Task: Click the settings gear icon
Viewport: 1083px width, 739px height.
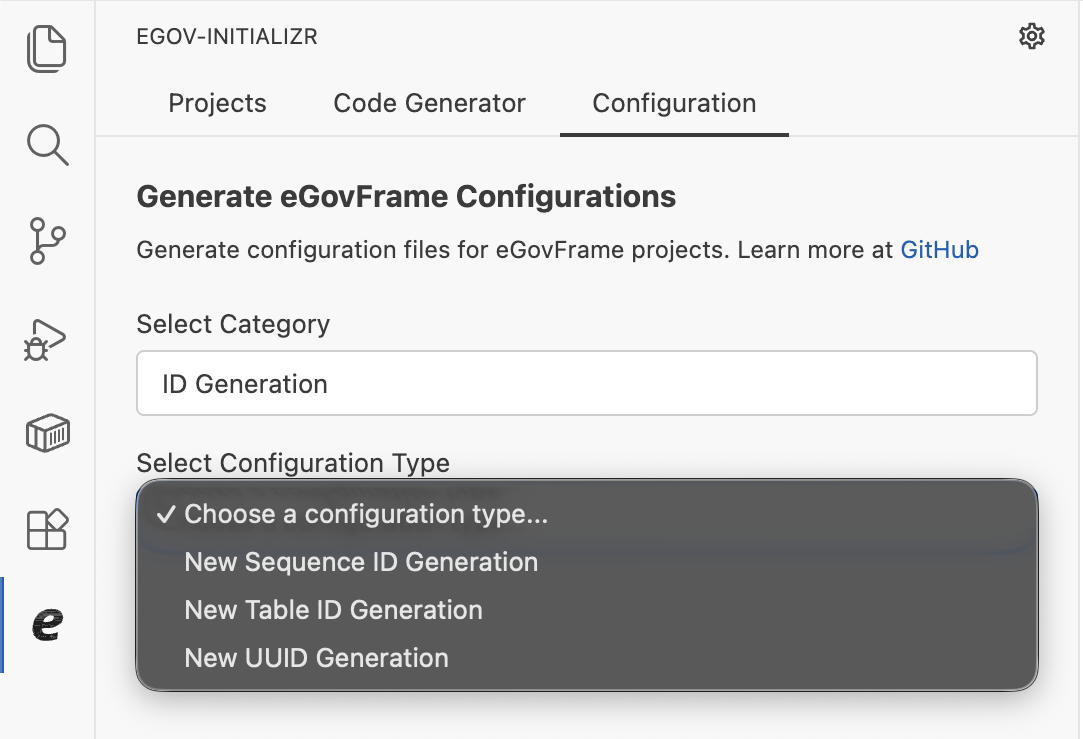Action: pyautogui.click(x=1031, y=37)
